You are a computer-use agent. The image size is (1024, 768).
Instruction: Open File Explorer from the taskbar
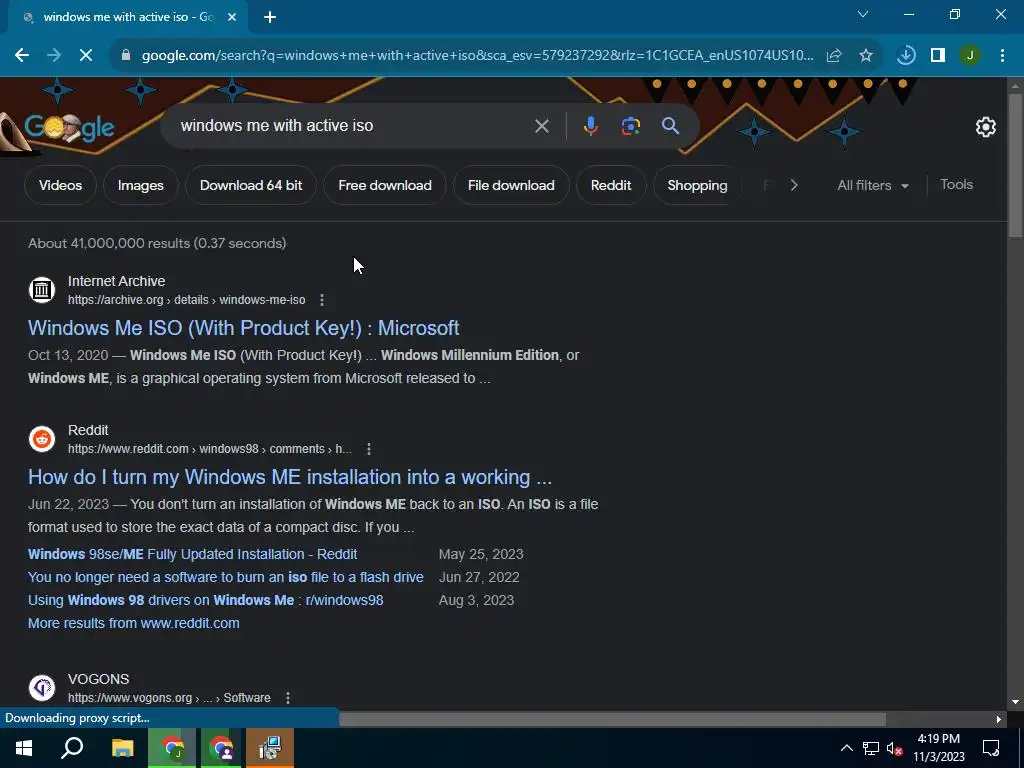point(123,748)
